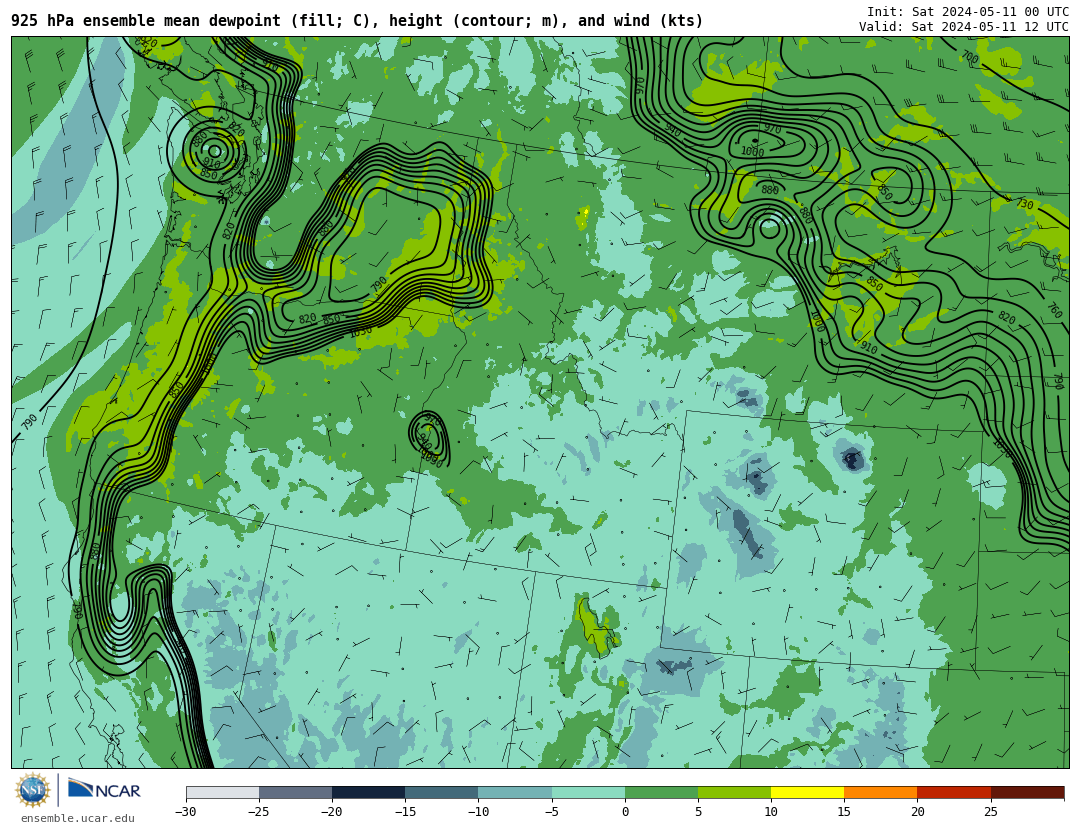Viewport: 1080px width, 831px height.
Task: Click the '-15' colorbar tick label
Action: 405,812
